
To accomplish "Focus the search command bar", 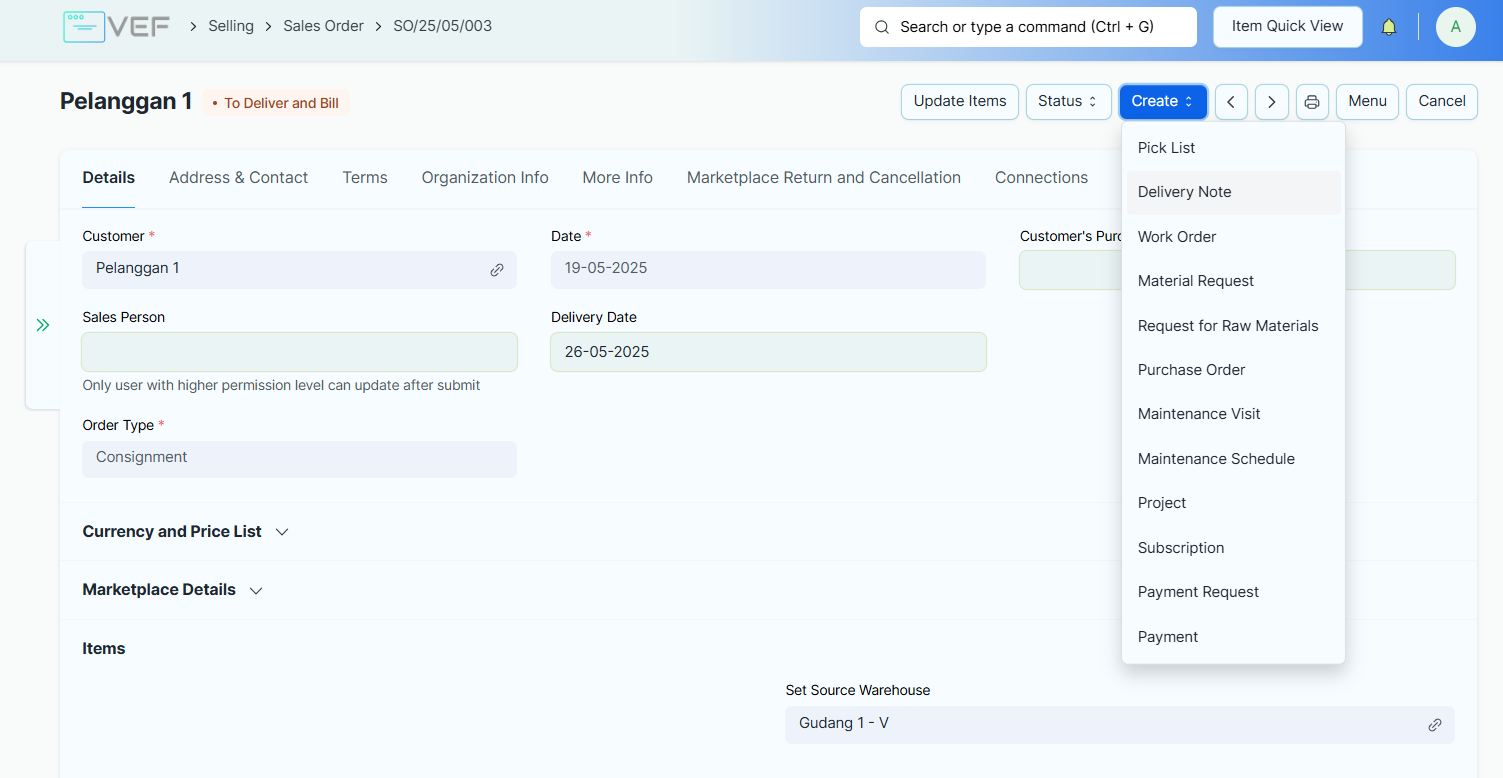I will tap(1028, 27).
